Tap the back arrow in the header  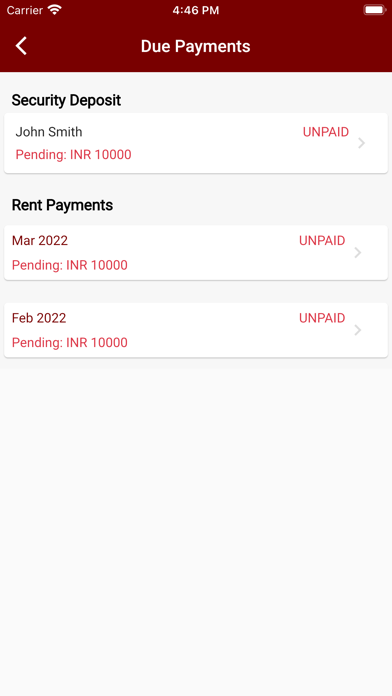21,46
